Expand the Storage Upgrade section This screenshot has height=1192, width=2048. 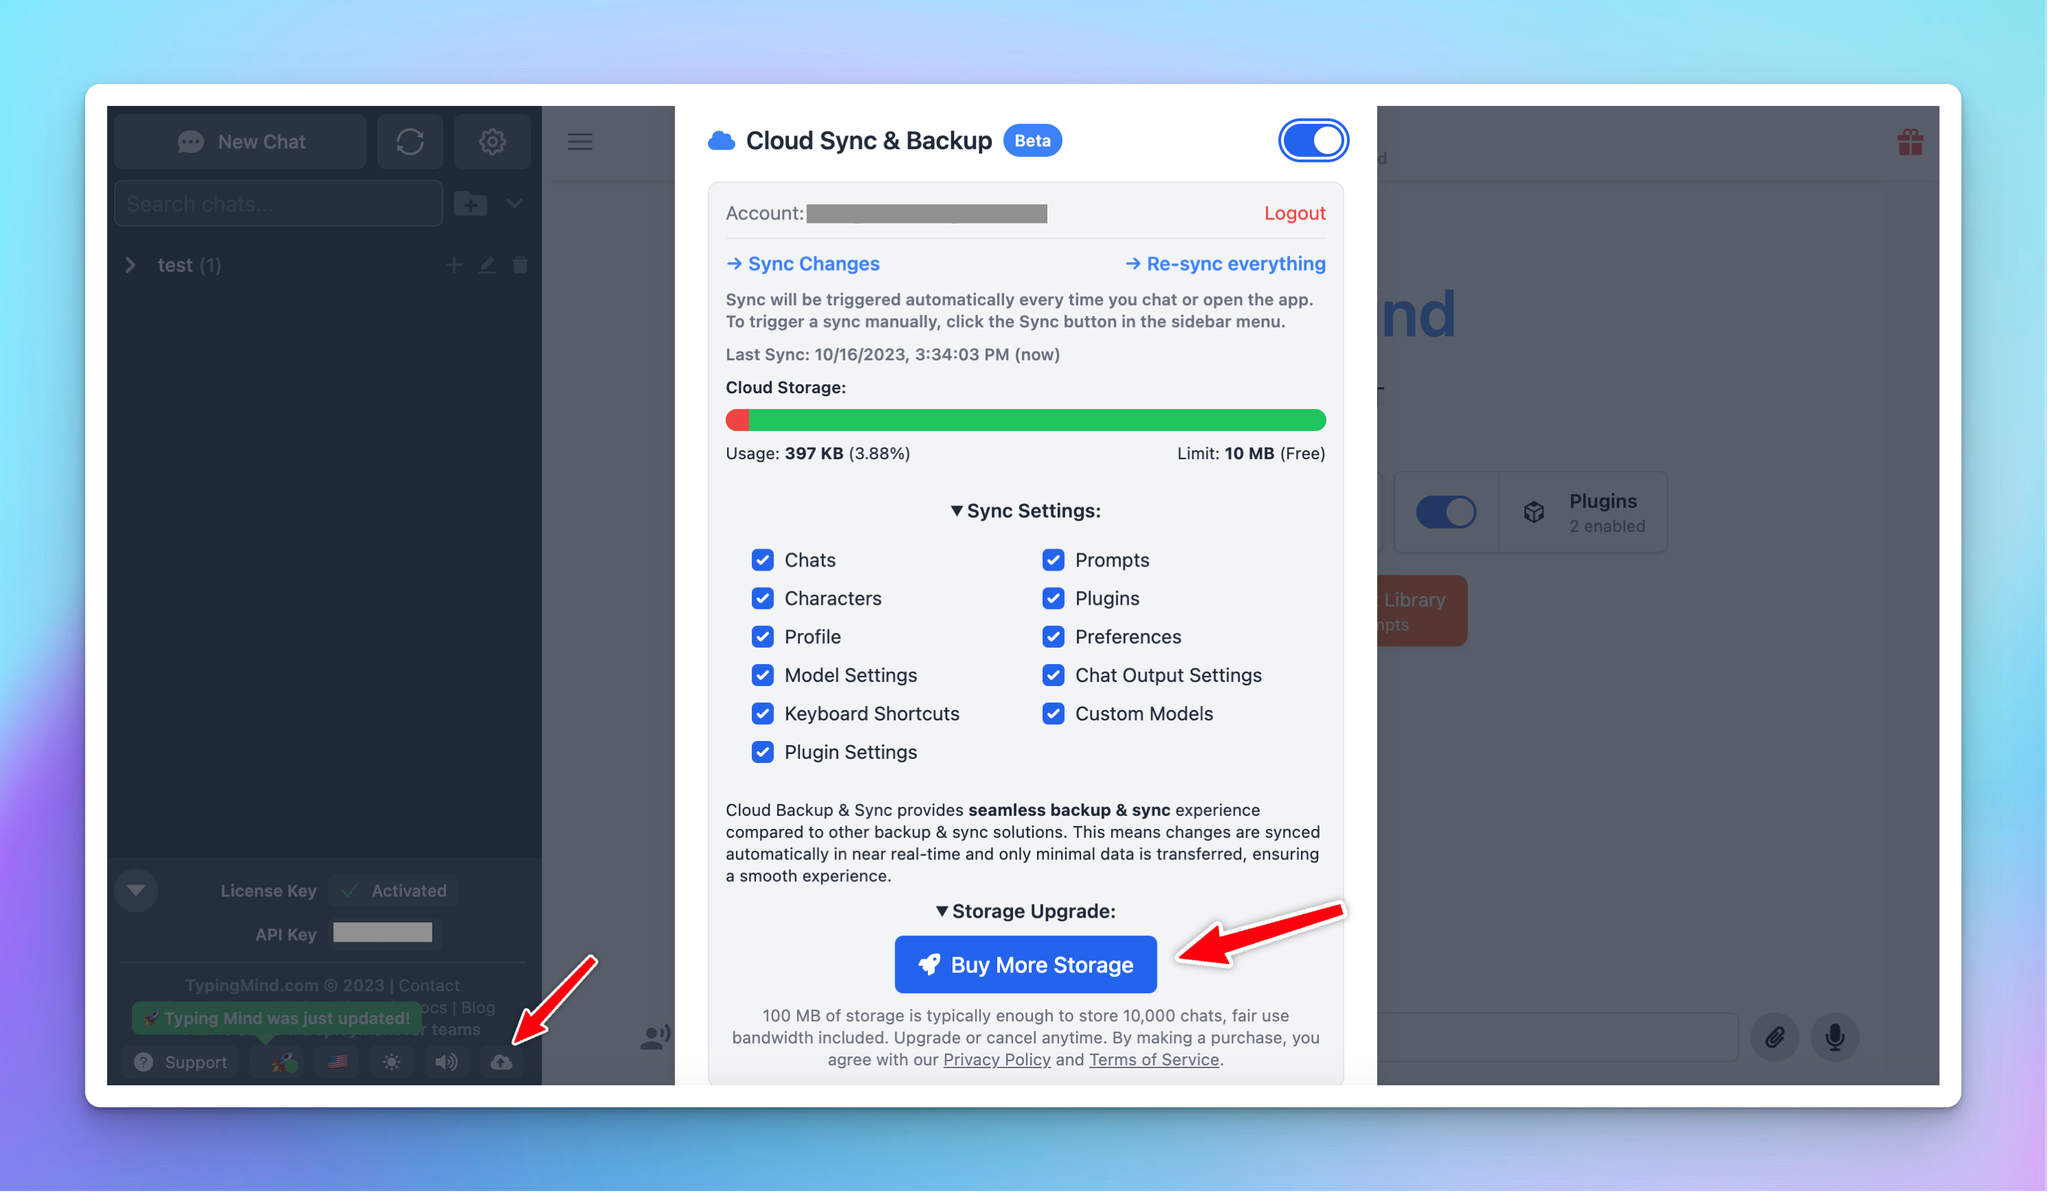[1025, 910]
